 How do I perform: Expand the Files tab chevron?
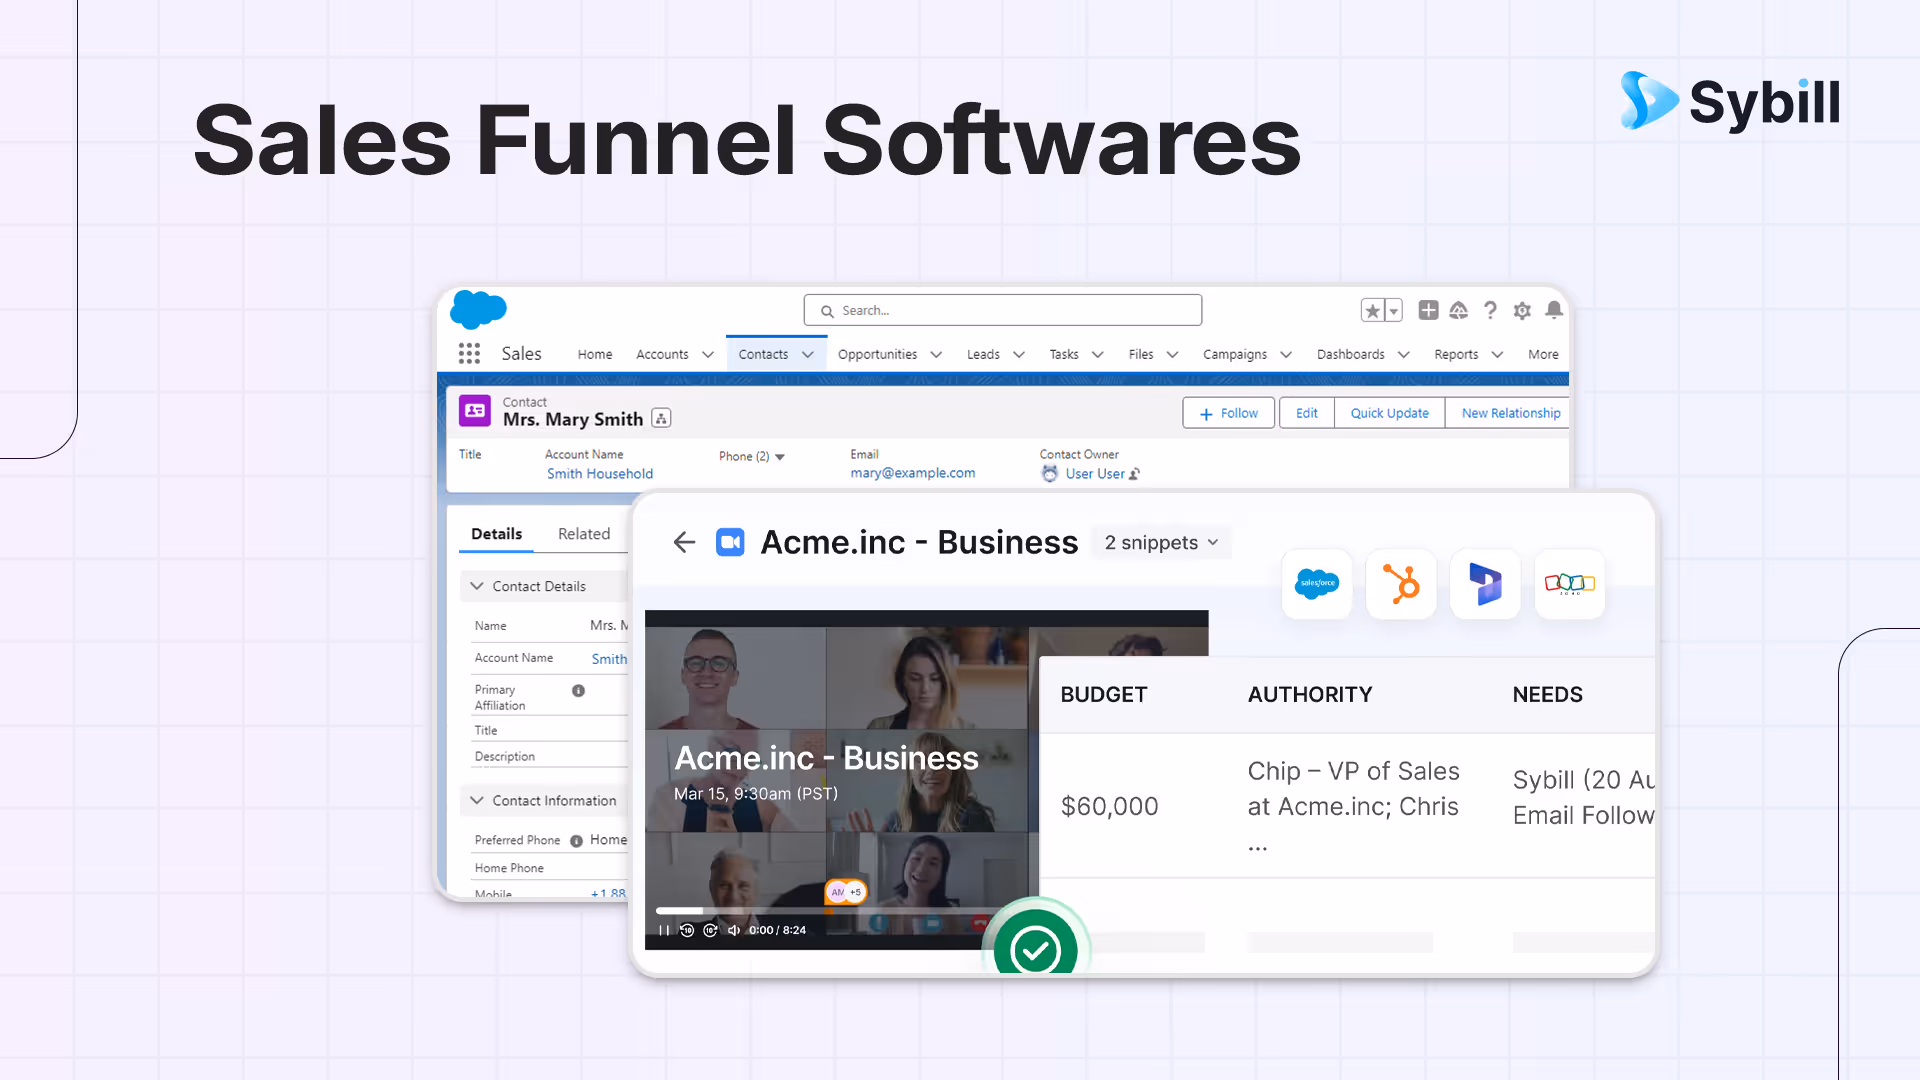[1173, 354]
